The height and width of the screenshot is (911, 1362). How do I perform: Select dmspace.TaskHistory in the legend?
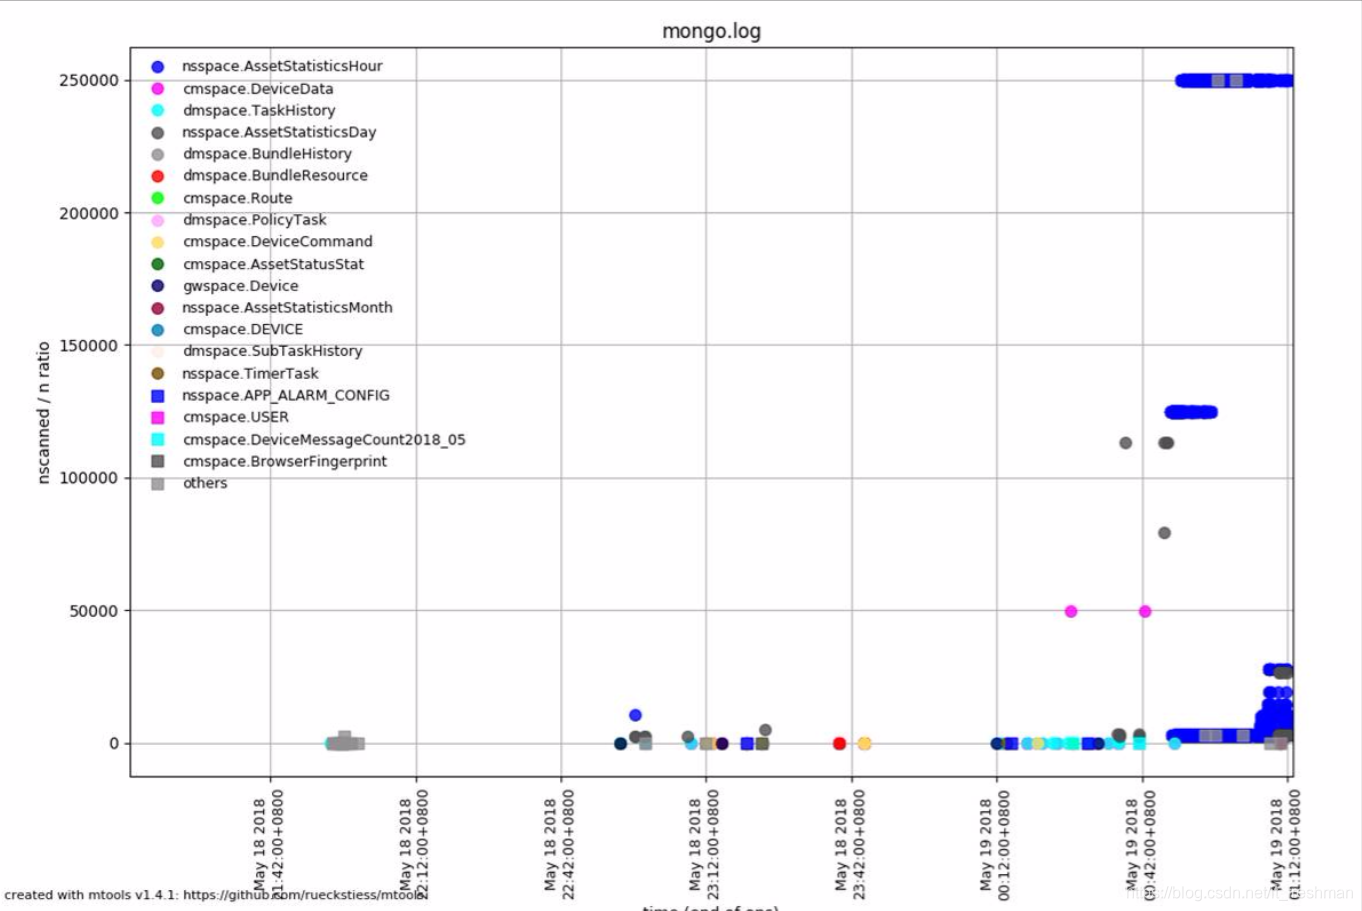point(243,110)
